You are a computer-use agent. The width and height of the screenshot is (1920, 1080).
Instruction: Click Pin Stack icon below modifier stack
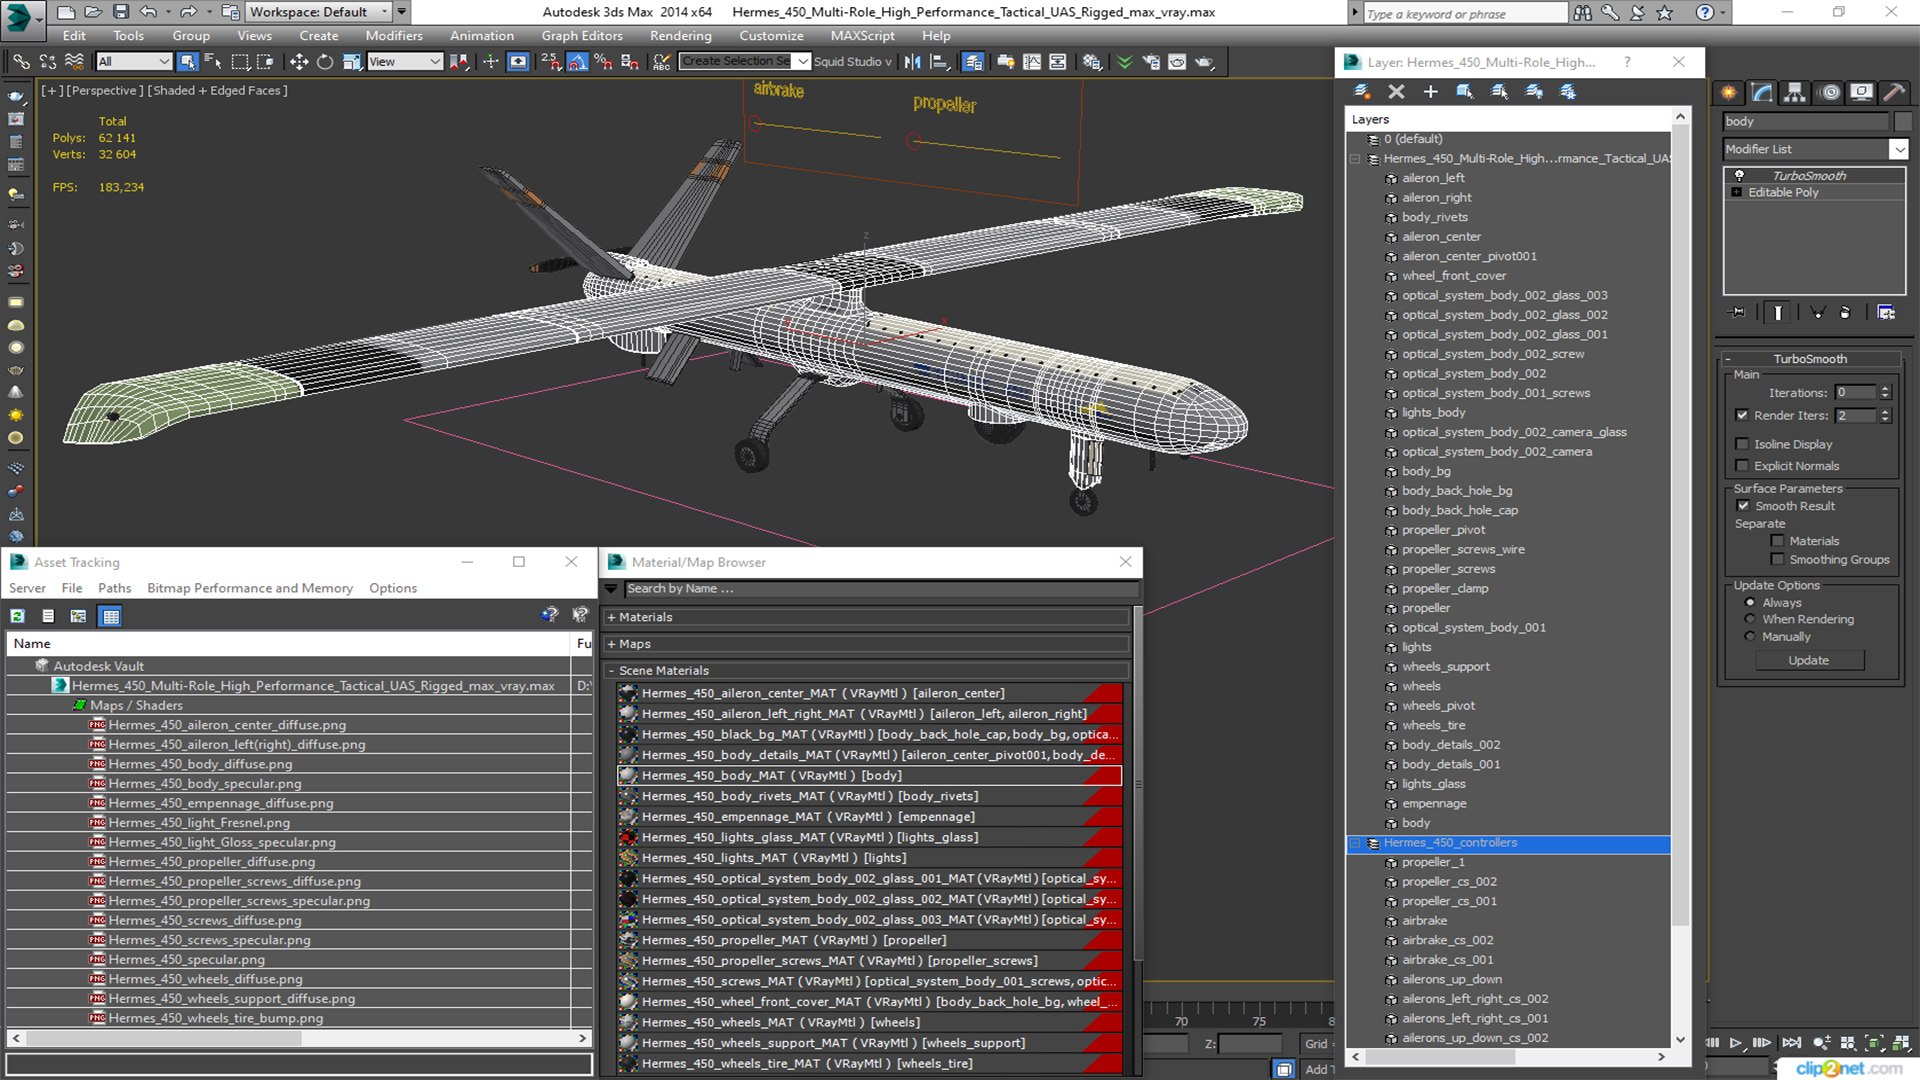click(1738, 313)
